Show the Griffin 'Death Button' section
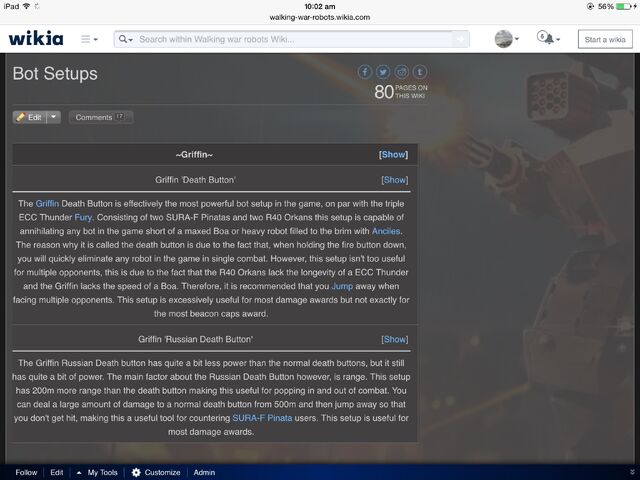 [395, 180]
